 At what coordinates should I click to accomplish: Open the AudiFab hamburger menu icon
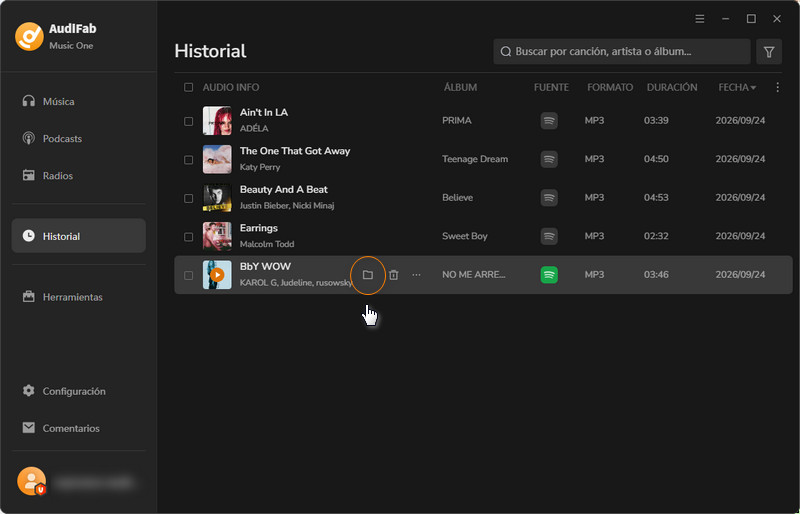pyautogui.click(x=699, y=19)
